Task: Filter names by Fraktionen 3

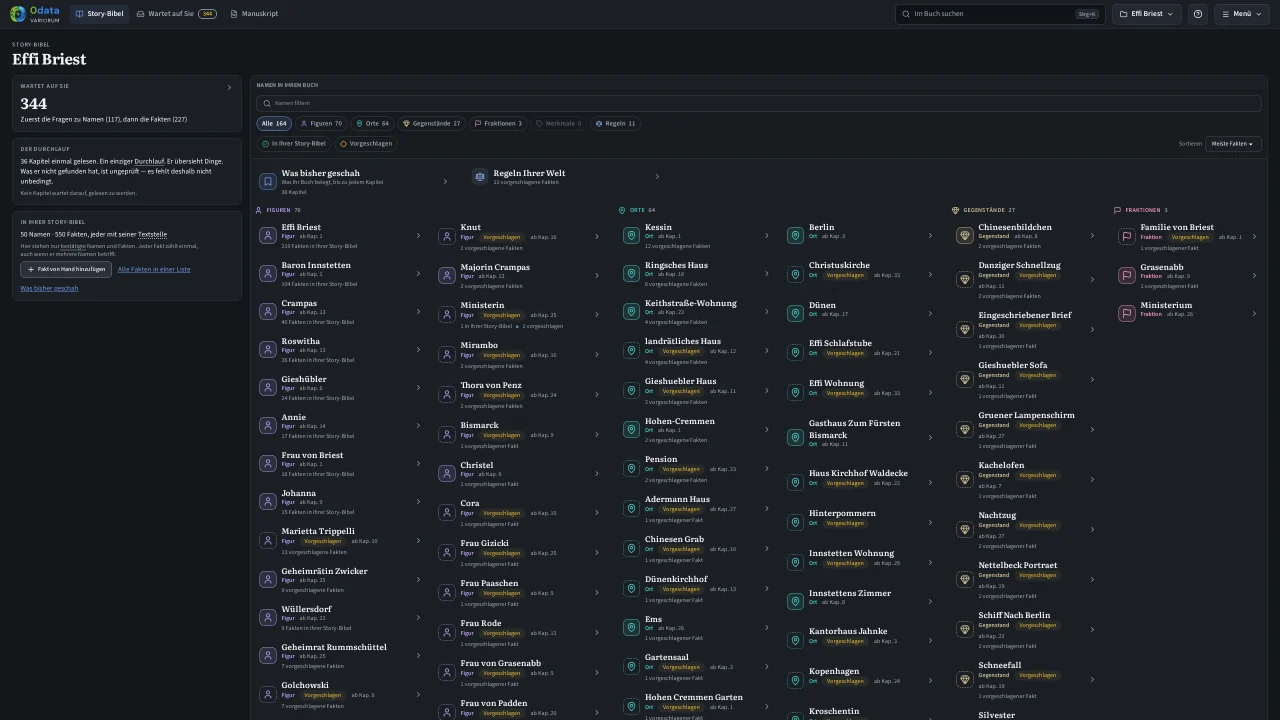Action: pyautogui.click(x=498, y=124)
